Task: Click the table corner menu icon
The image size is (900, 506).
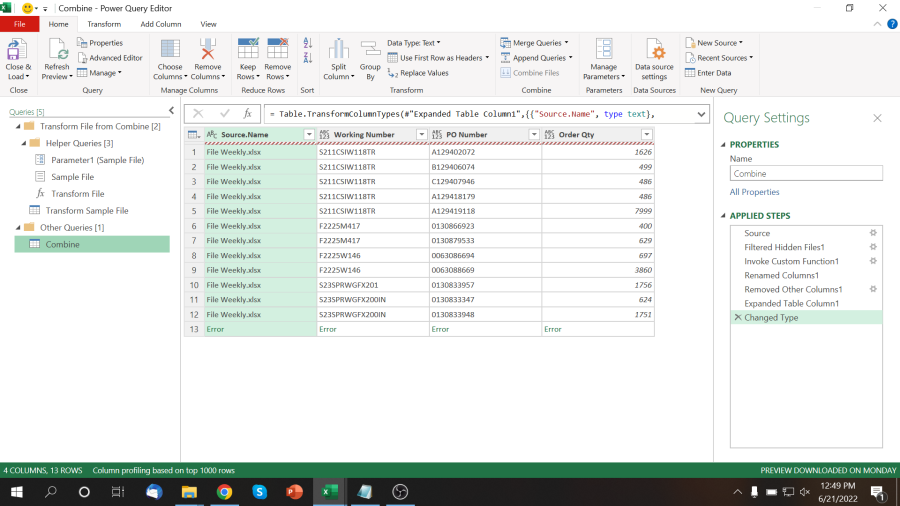Action: 193,135
